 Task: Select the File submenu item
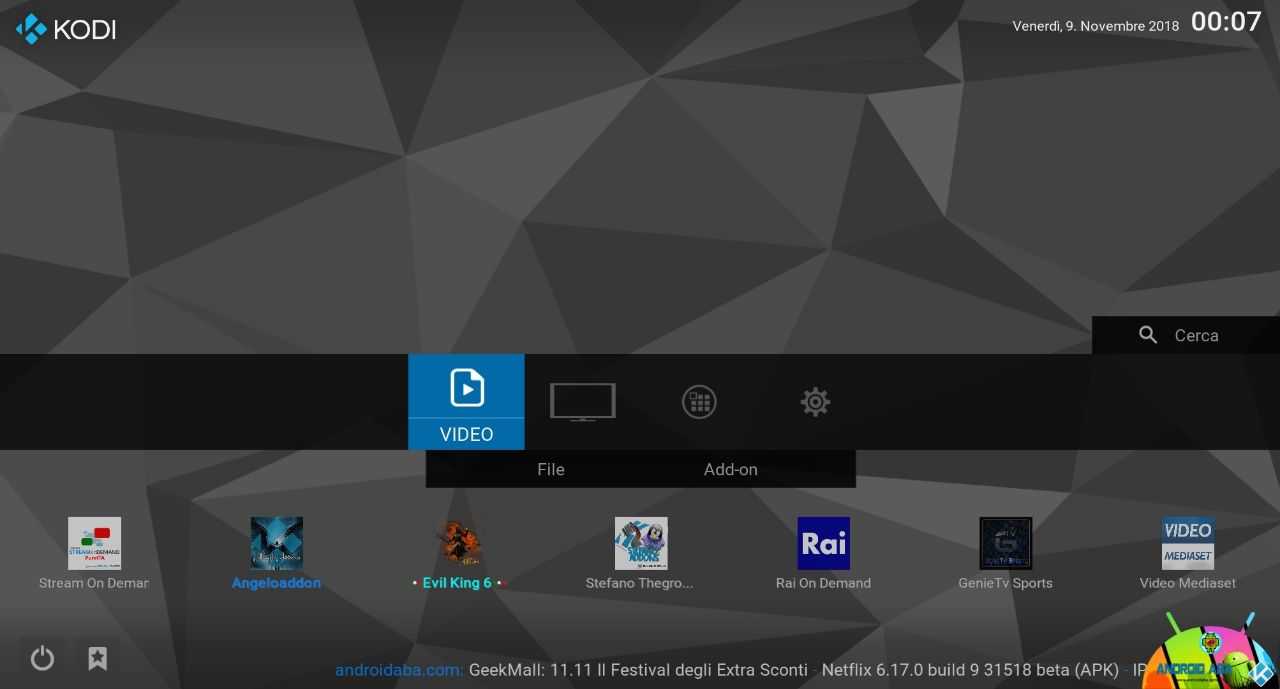[551, 469]
